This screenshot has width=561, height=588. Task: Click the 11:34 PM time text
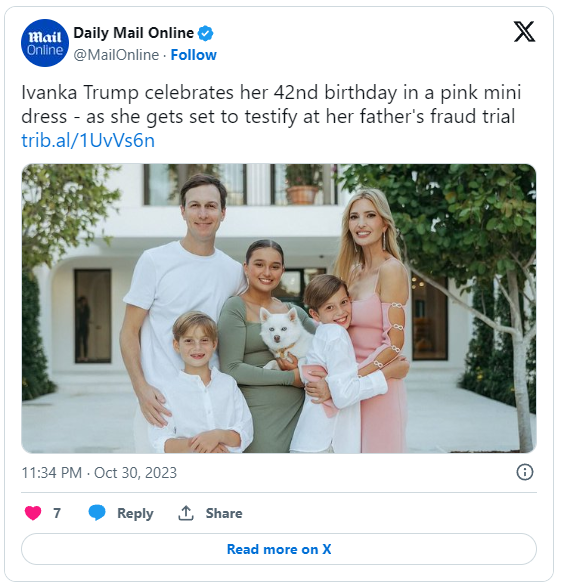pyautogui.click(x=52, y=473)
